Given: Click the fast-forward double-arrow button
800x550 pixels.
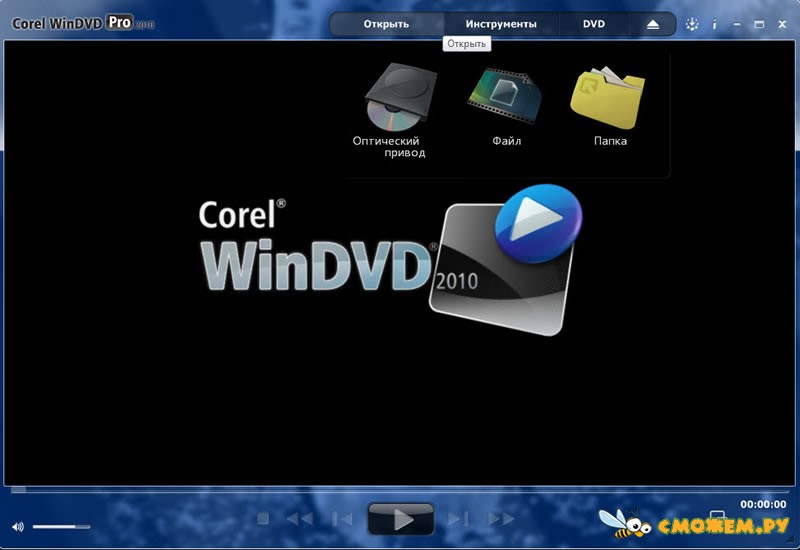Looking at the screenshot, I should click(501, 519).
